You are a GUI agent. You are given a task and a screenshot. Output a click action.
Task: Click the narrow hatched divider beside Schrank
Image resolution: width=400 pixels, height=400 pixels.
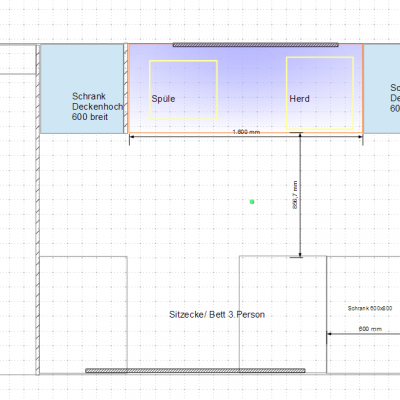click(126, 89)
